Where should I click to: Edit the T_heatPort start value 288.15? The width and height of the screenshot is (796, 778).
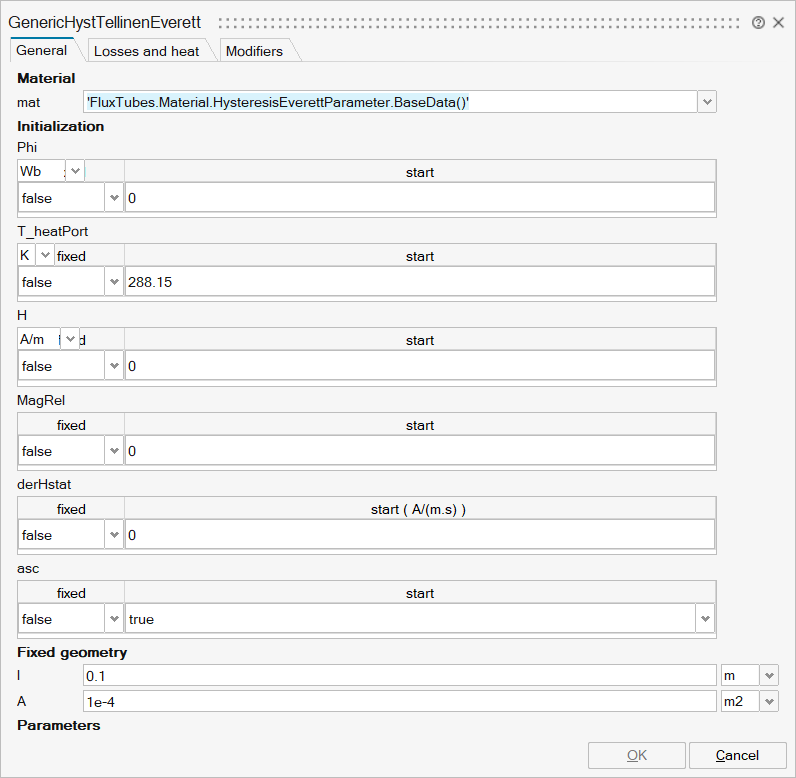pos(420,282)
